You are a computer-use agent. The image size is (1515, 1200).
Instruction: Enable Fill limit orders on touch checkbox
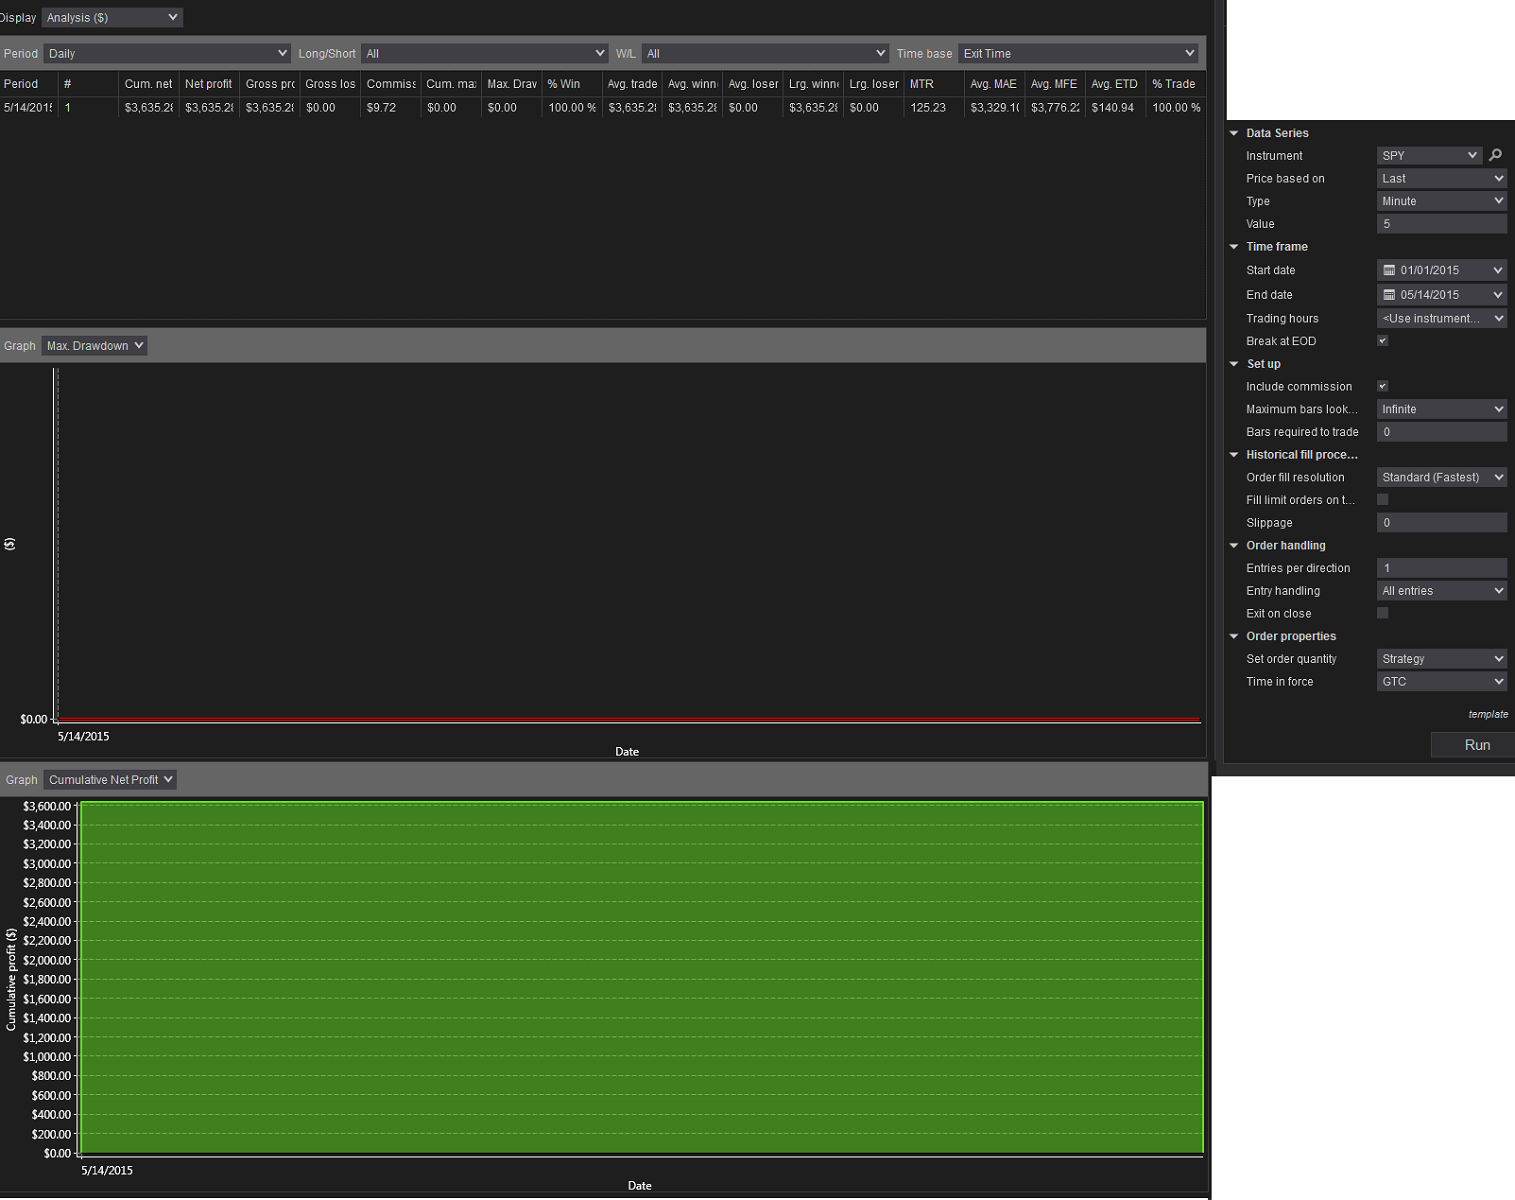point(1383,500)
